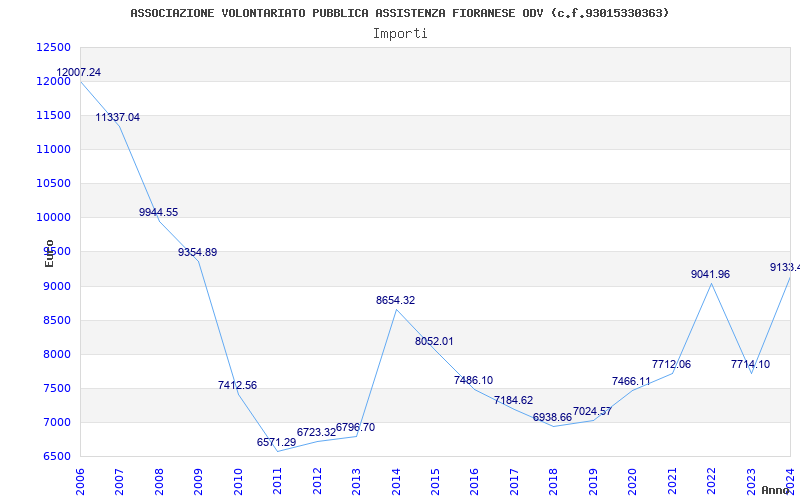
Task: Select data label 6723.32
Action: pos(316,433)
